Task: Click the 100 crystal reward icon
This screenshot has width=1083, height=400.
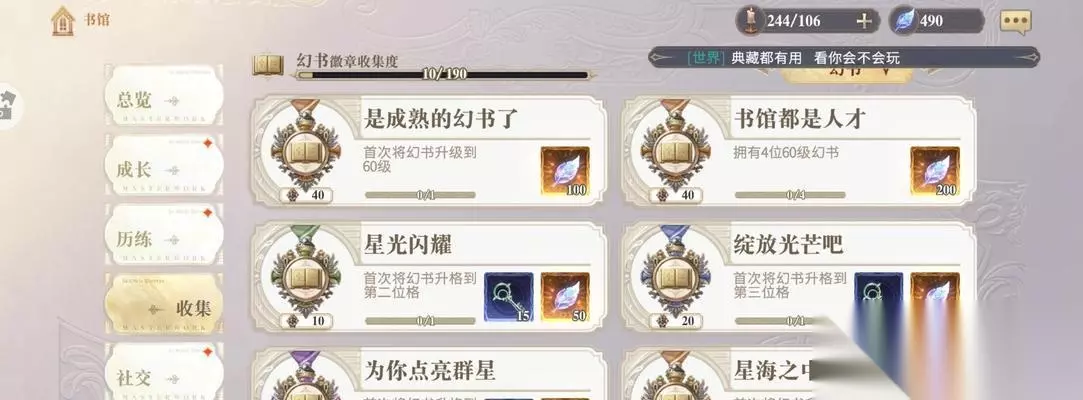Action: click(565, 171)
